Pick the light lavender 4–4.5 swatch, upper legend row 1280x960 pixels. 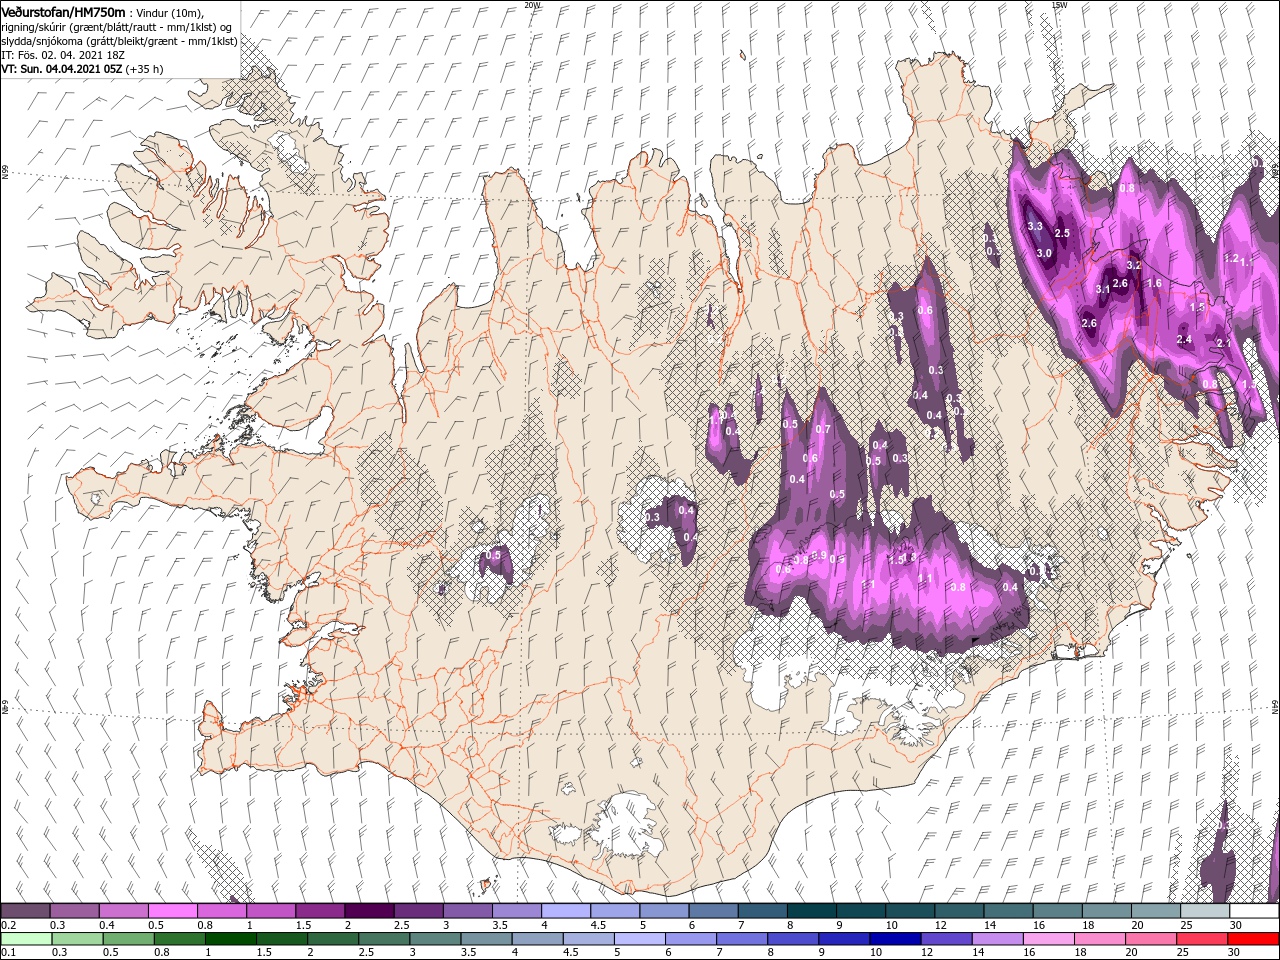565,911
